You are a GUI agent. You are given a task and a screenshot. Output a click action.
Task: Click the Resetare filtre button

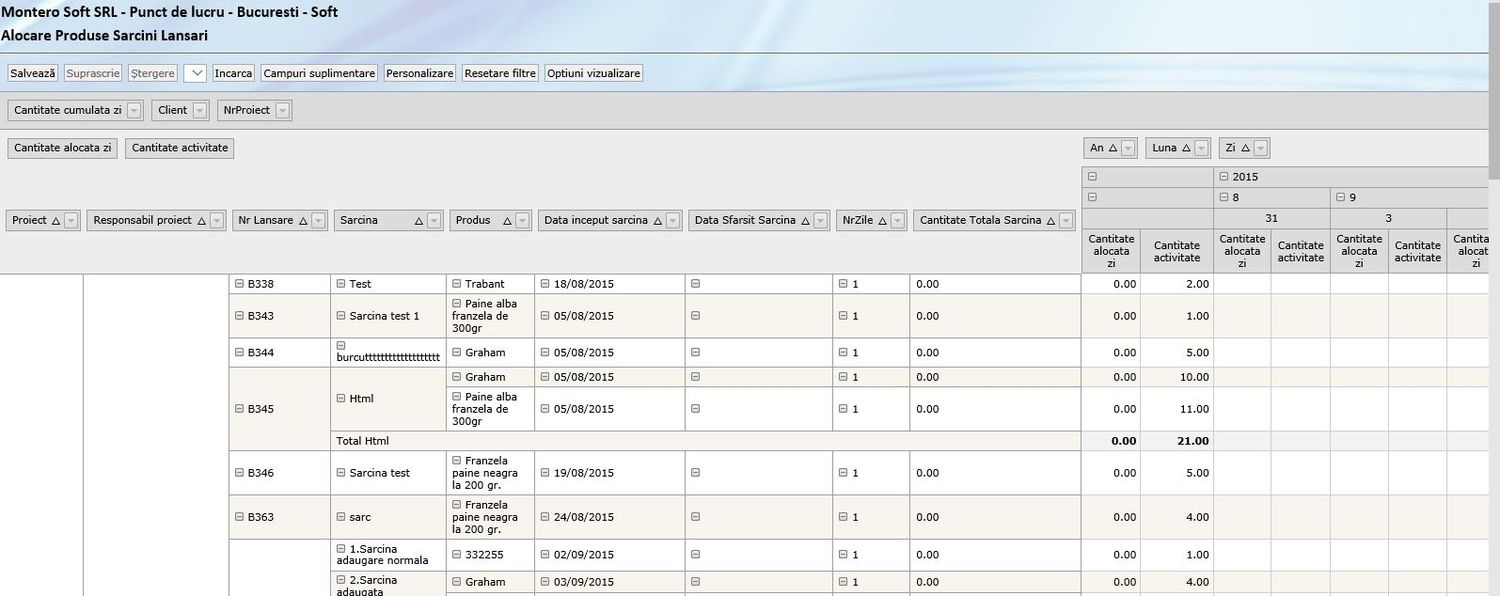coord(500,73)
